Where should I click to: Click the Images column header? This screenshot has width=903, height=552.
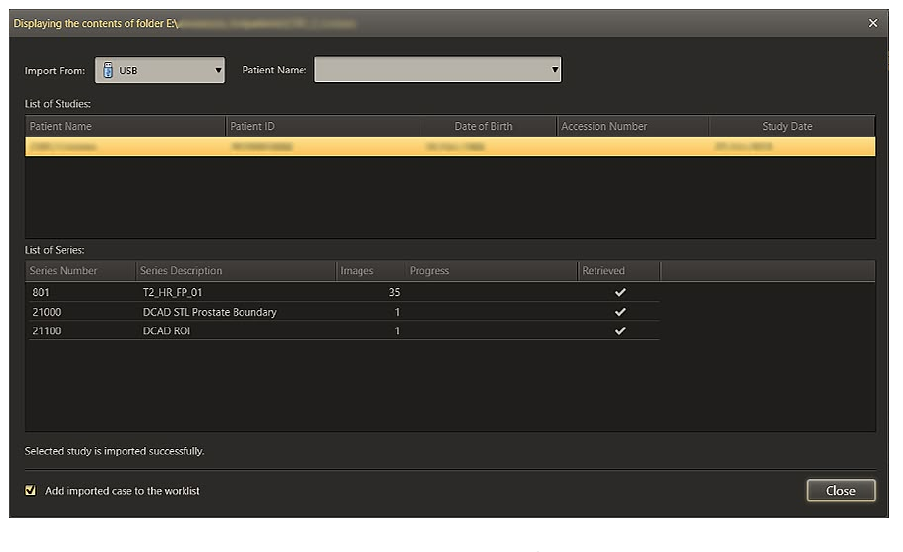pyautogui.click(x=370, y=271)
